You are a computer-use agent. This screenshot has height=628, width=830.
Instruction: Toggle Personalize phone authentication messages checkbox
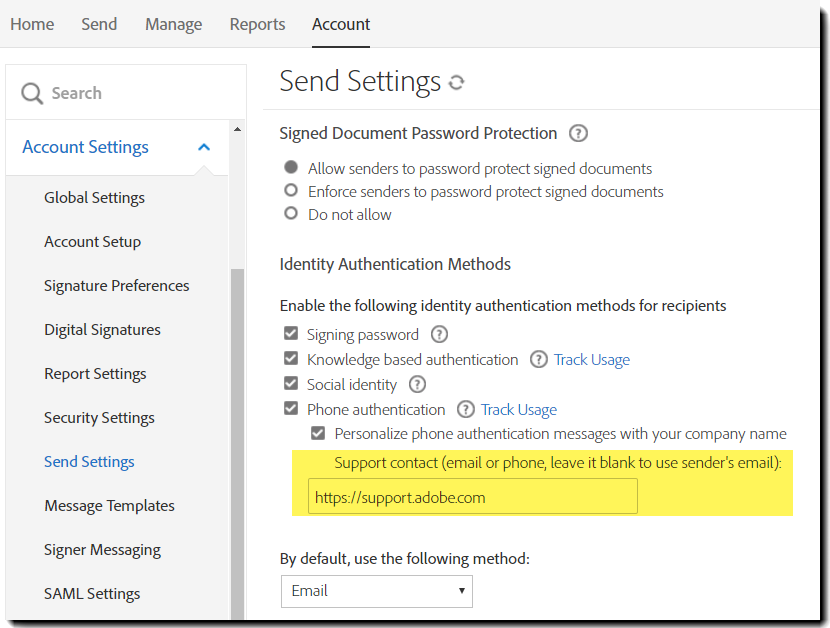(318, 433)
